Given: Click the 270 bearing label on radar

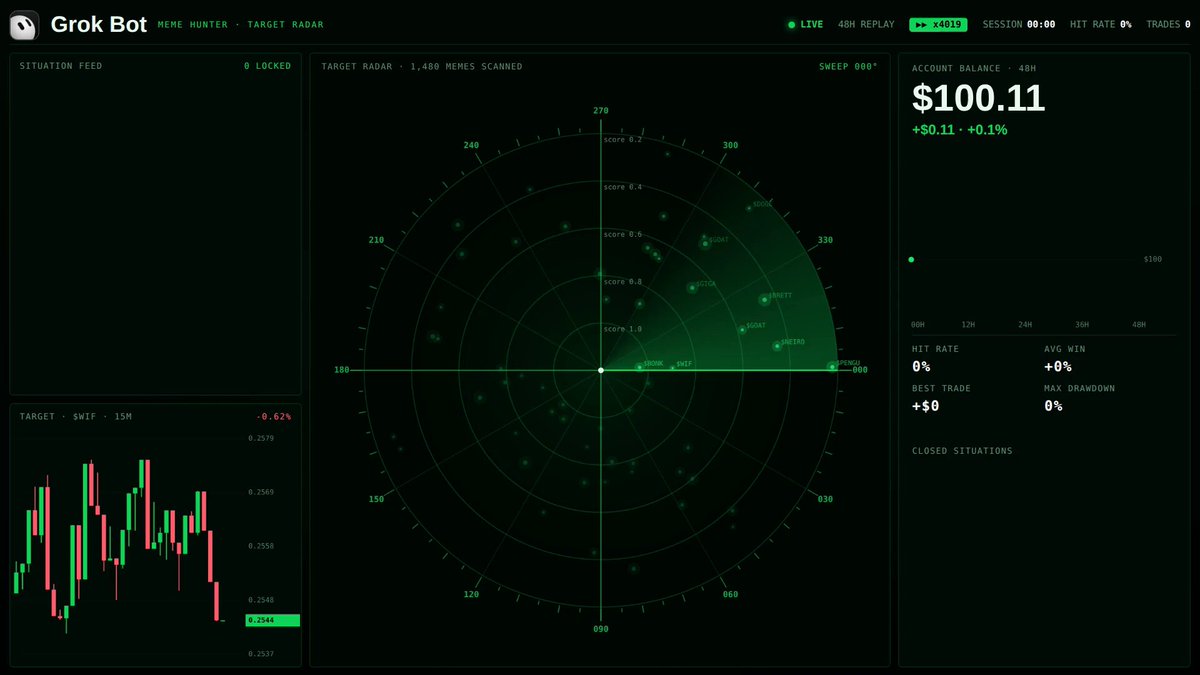Looking at the screenshot, I should tap(601, 111).
